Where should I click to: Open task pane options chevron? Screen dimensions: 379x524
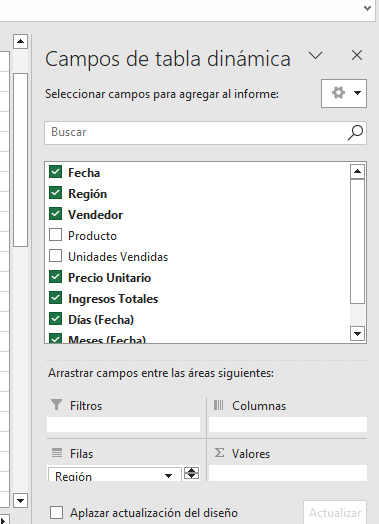(315, 55)
